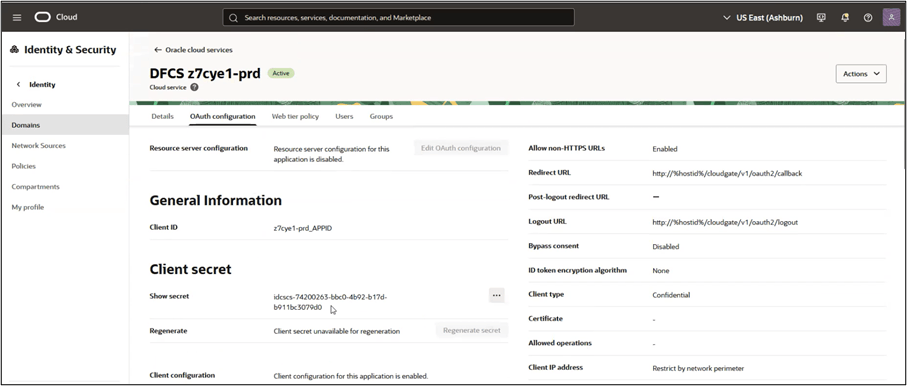
Task: Click the client secret value idcscs-74200263
Action: coord(330,302)
